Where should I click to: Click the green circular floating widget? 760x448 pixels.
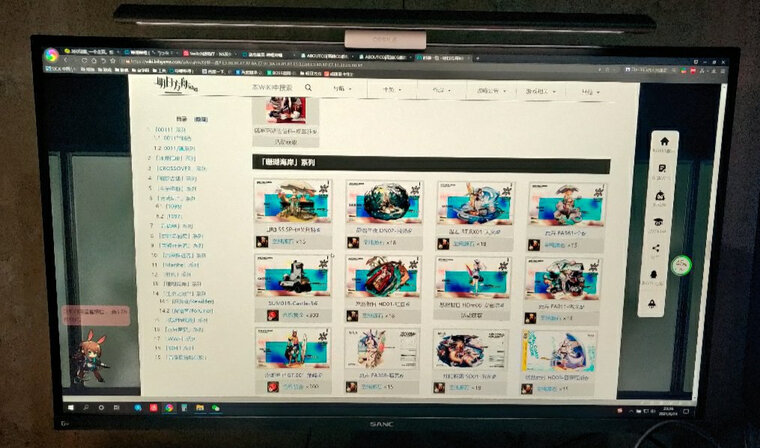tap(681, 265)
